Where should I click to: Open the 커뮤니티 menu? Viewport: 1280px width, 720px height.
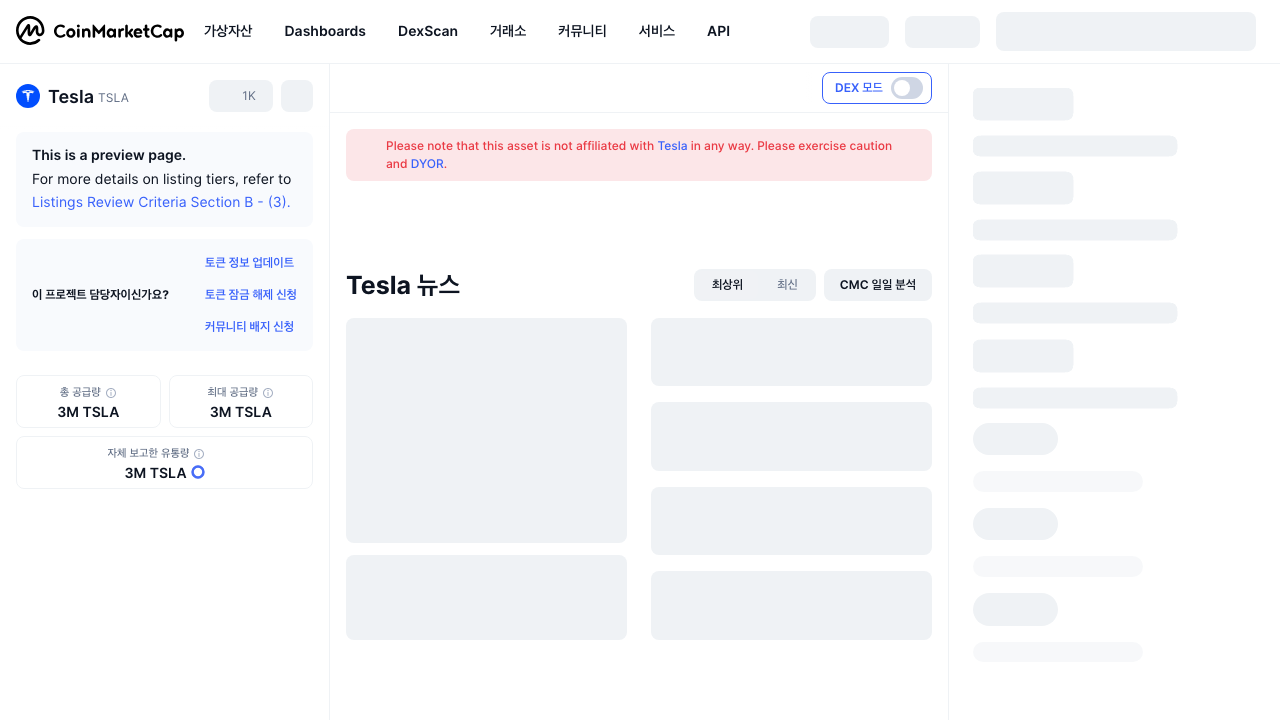click(582, 31)
